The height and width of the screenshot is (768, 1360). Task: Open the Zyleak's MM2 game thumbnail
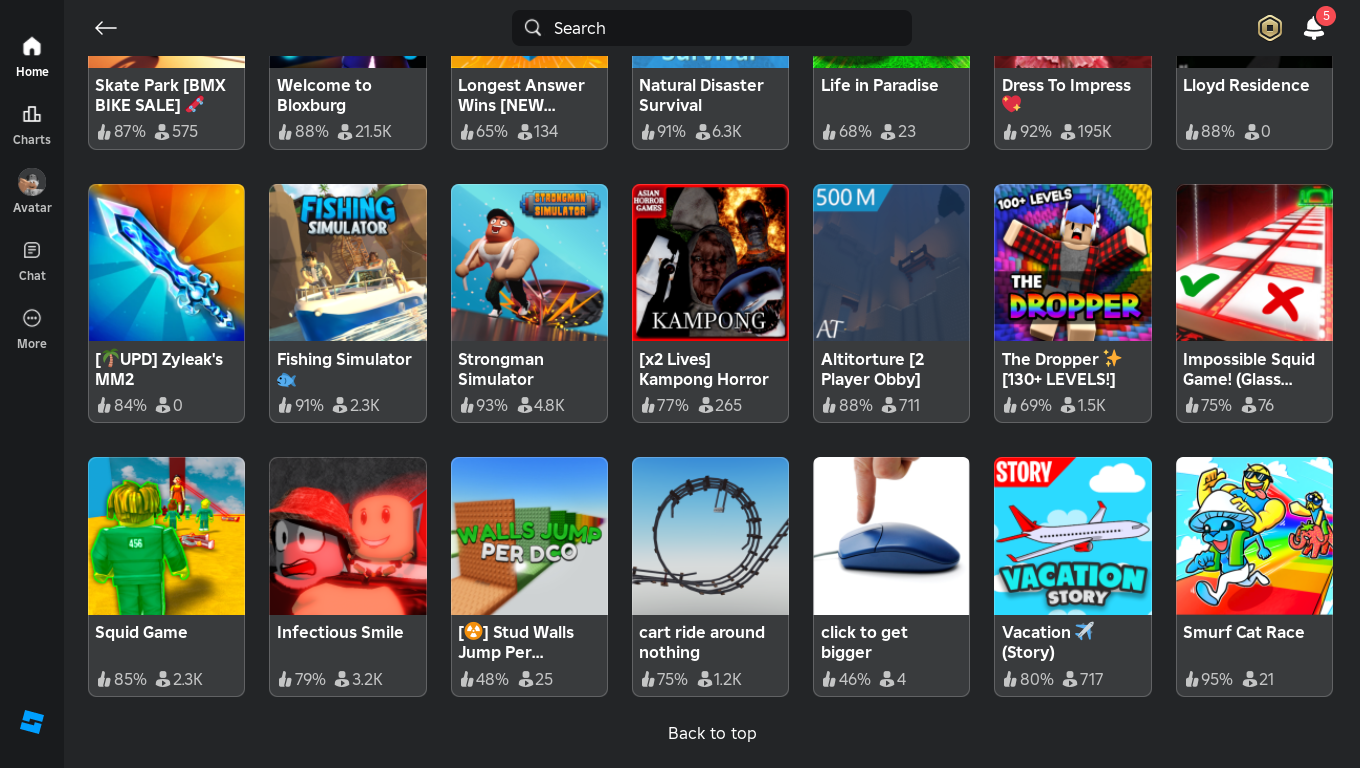coord(166,263)
